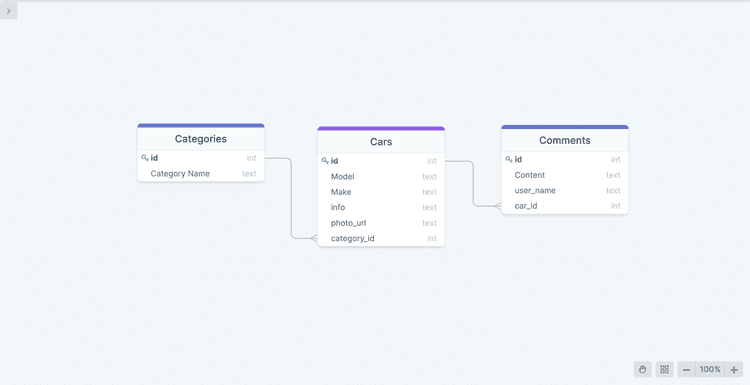Click the key icon in Categories table

(x=144, y=157)
